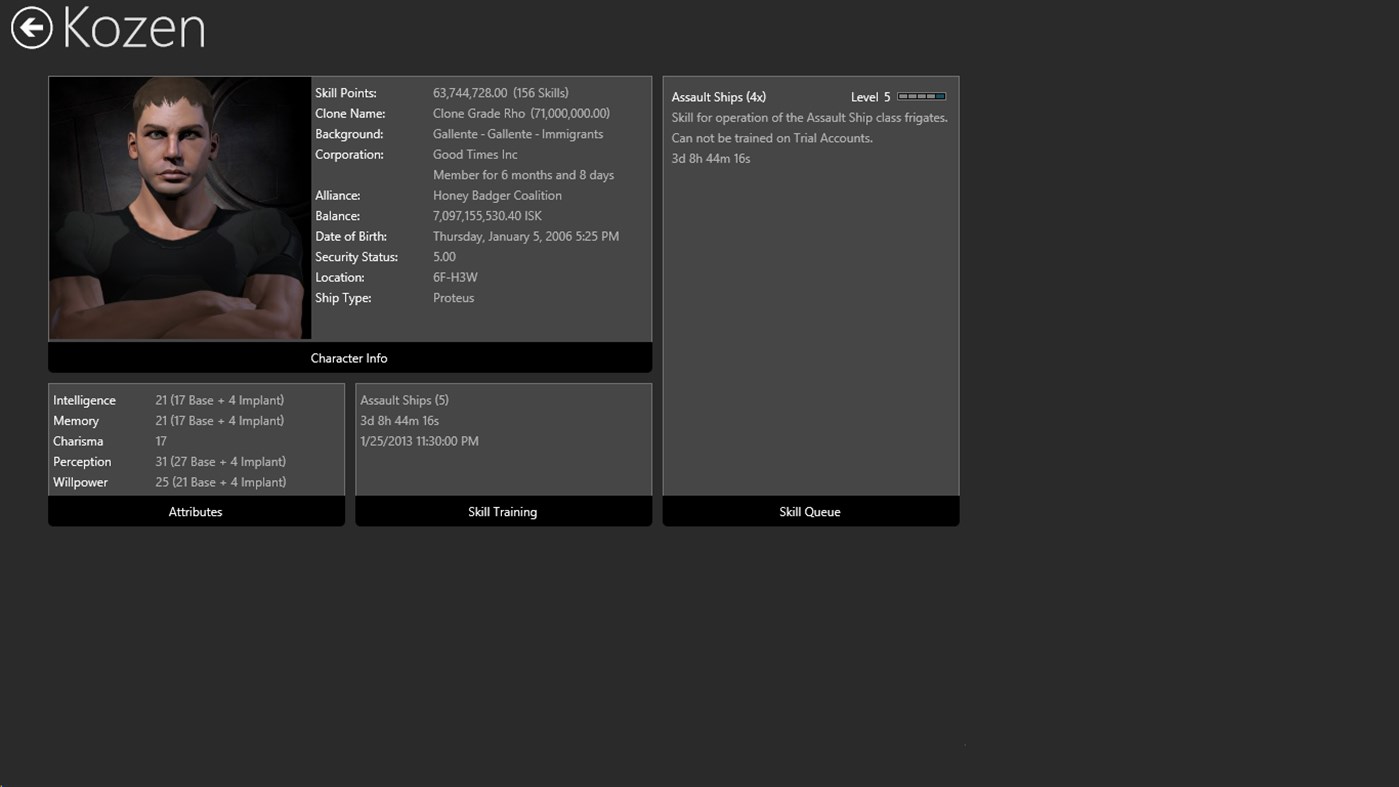Screen dimensions: 1399x787
Task: Select the character portrait of Kozen
Action: pos(180,207)
